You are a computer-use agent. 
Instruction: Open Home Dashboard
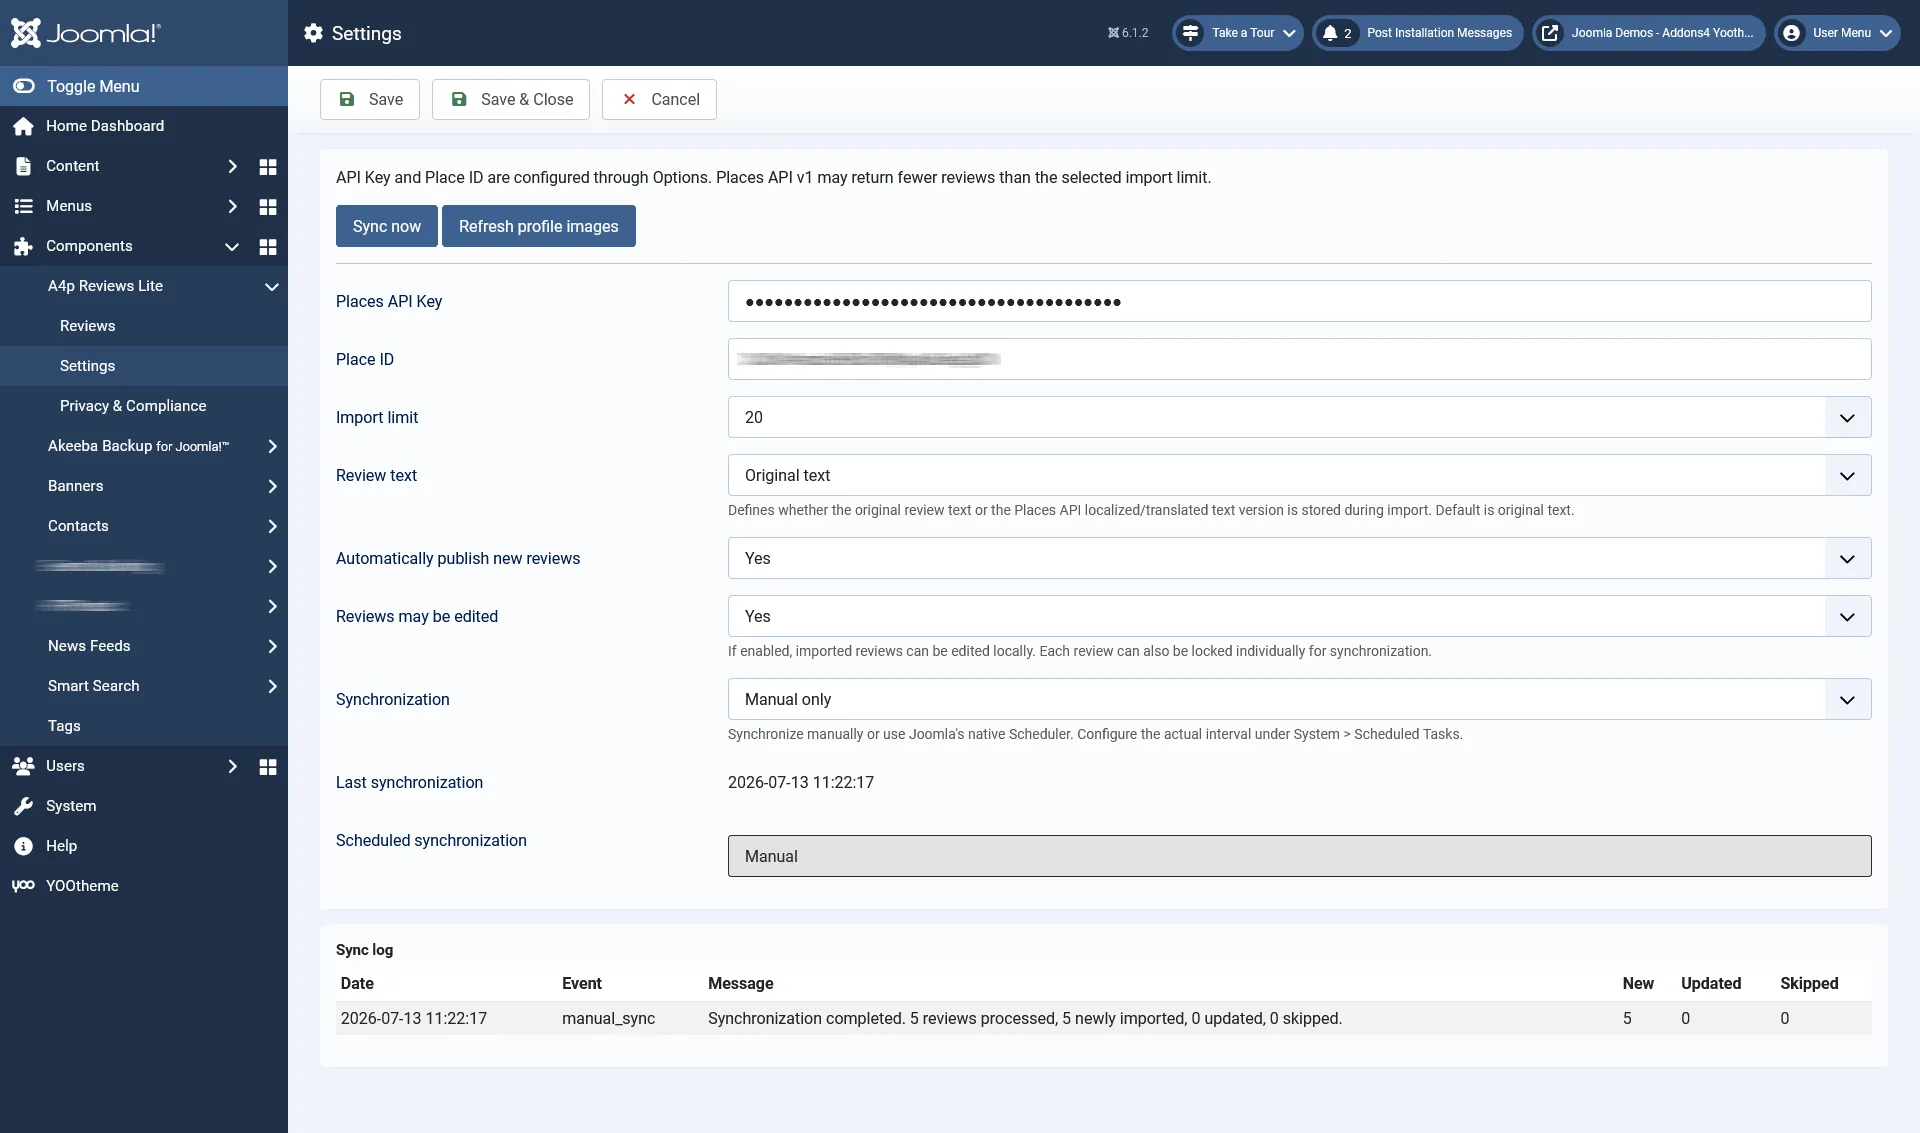105,126
